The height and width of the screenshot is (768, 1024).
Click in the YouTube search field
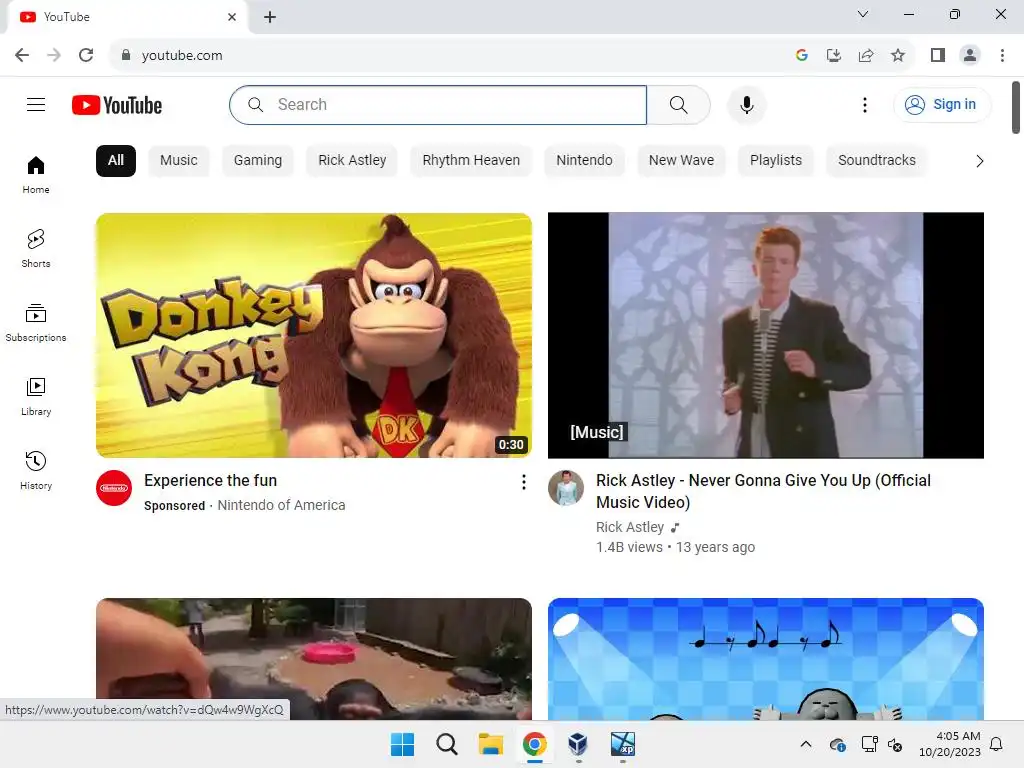click(438, 104)
